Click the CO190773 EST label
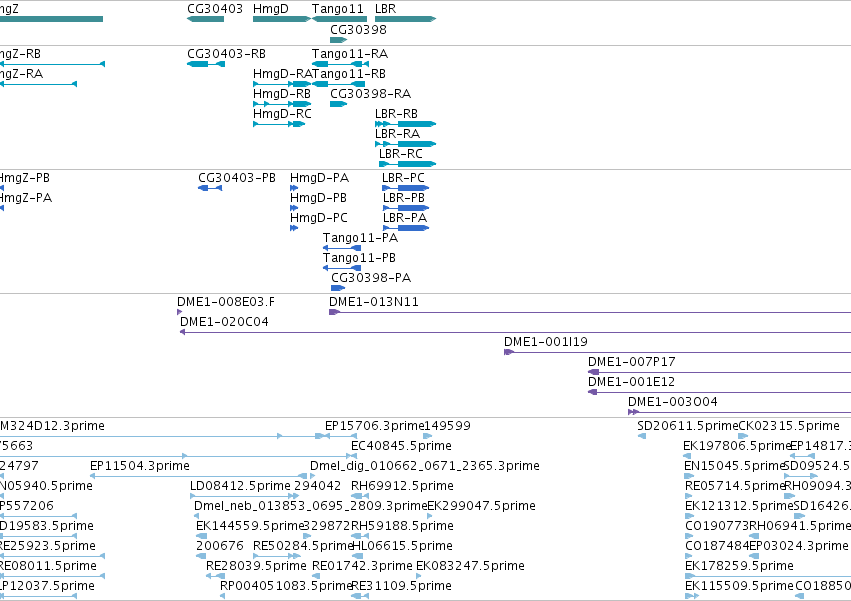This screenshot has width=851, height=601. click(x=717, y=526)
